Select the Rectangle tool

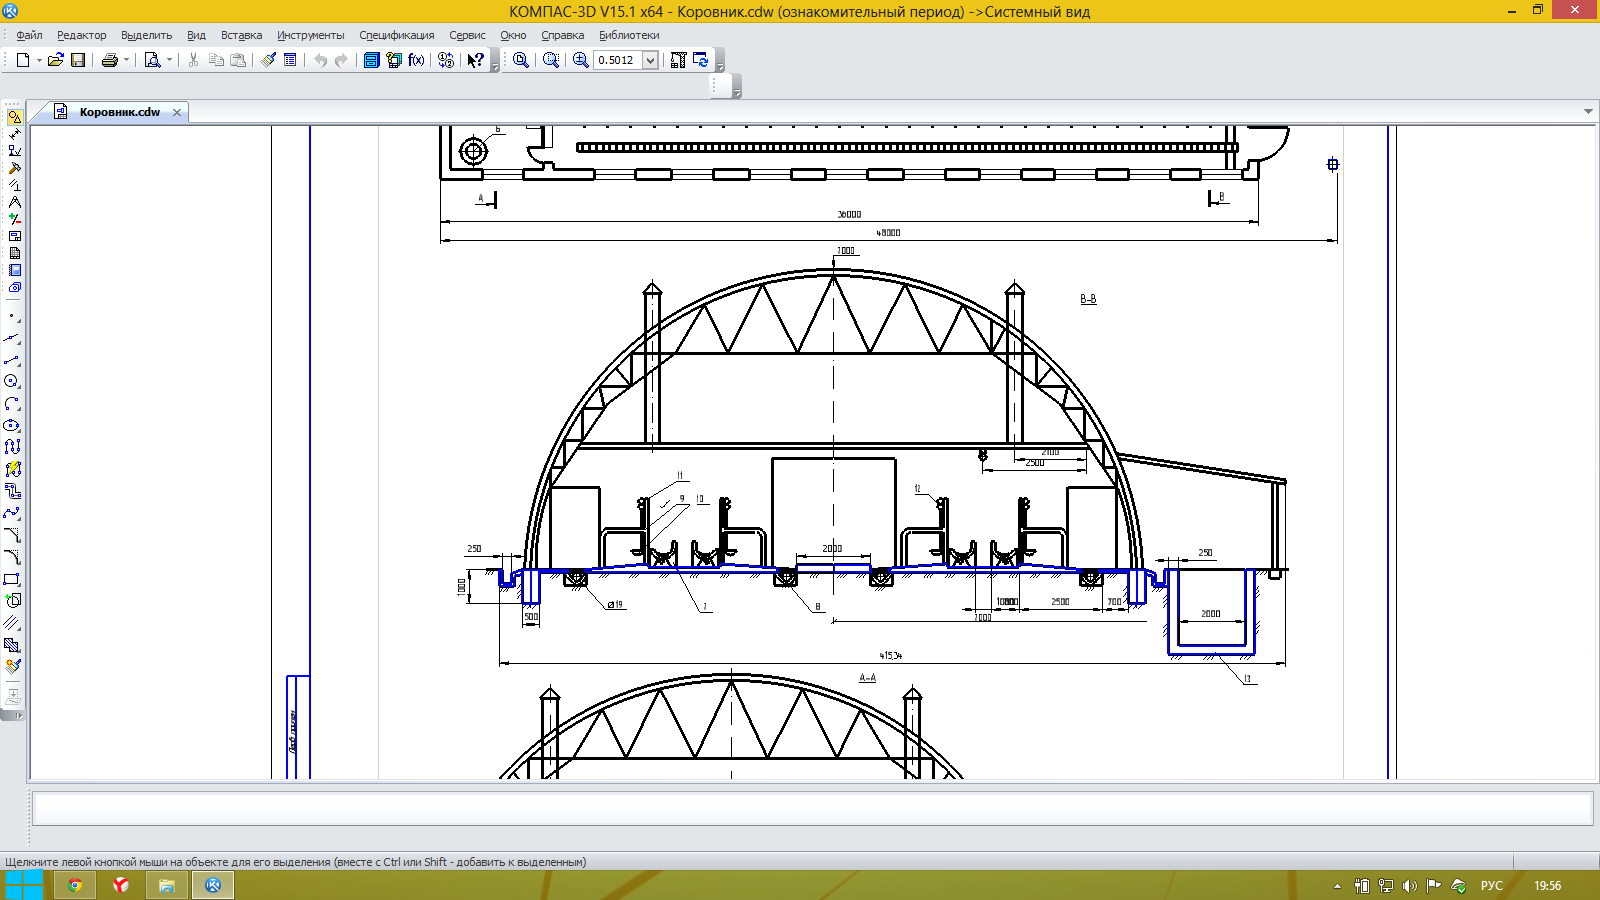[x=12, y=579]
